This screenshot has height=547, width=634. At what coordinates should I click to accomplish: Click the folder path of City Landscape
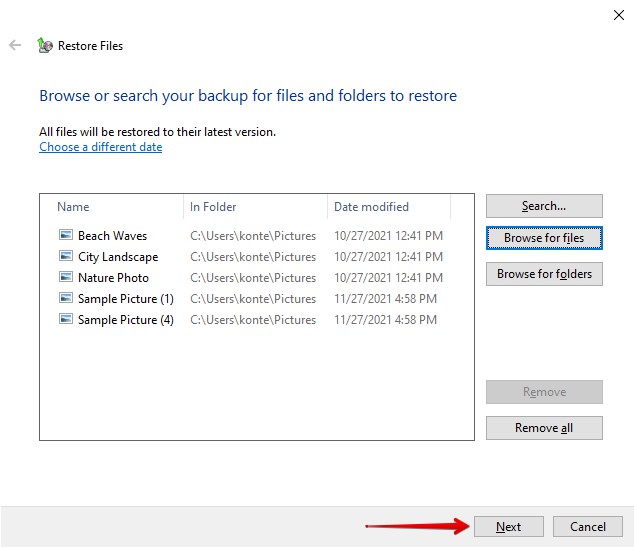tap(253, 257)
